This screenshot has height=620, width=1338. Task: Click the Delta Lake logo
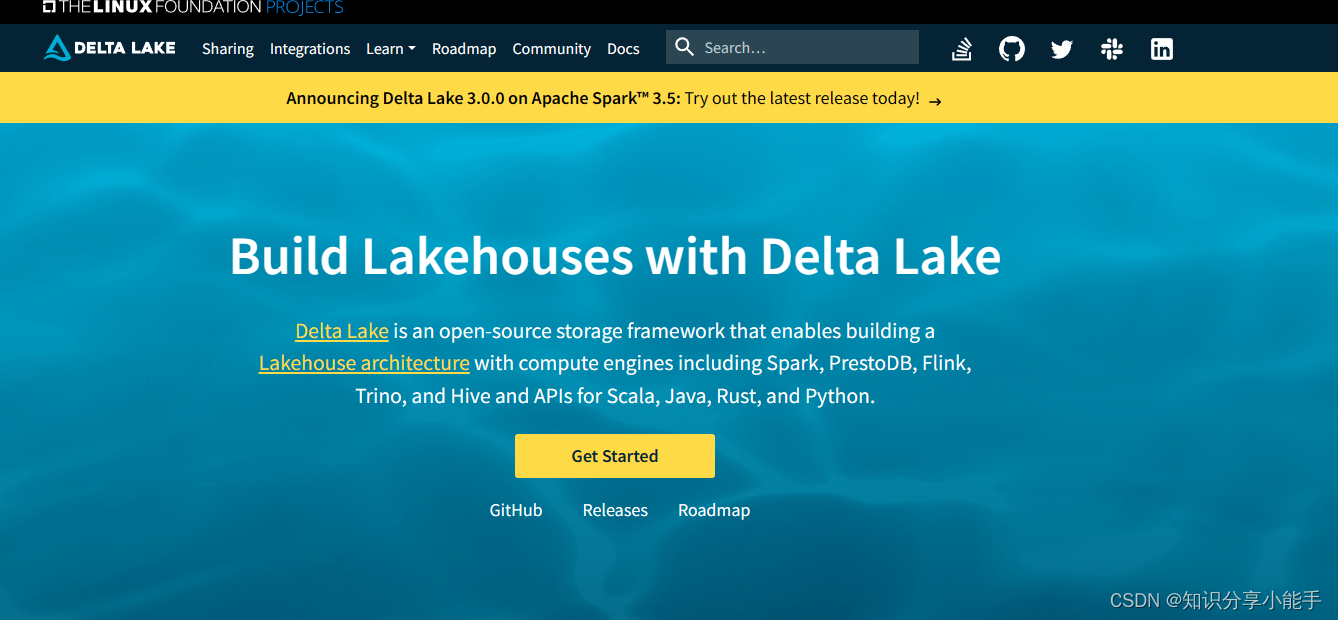(110, 48)
